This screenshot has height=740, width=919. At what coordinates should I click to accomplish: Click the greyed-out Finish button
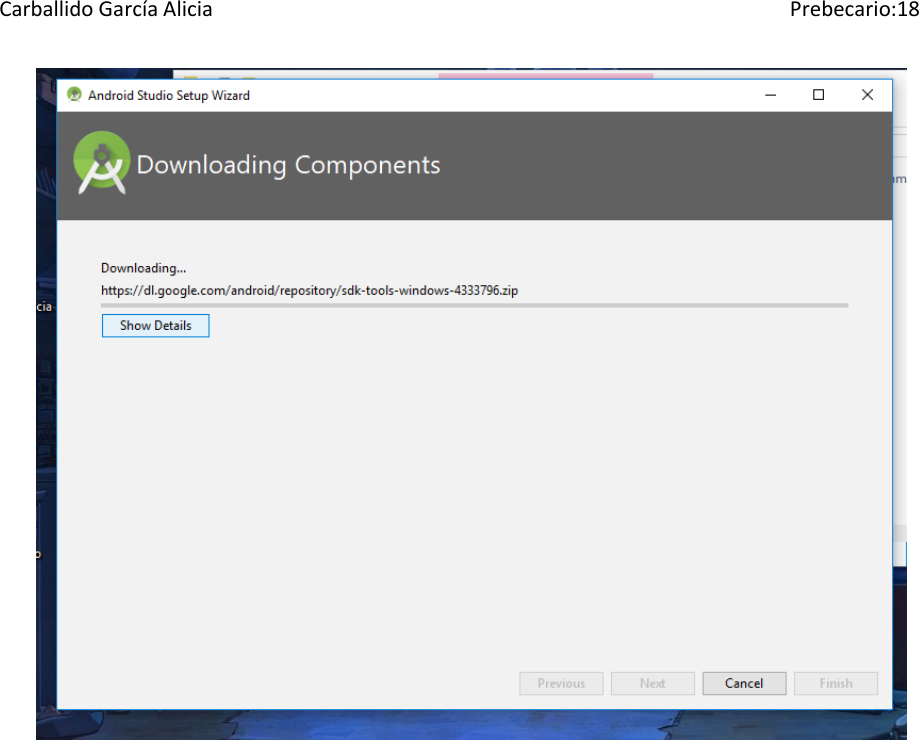point(836,683)
